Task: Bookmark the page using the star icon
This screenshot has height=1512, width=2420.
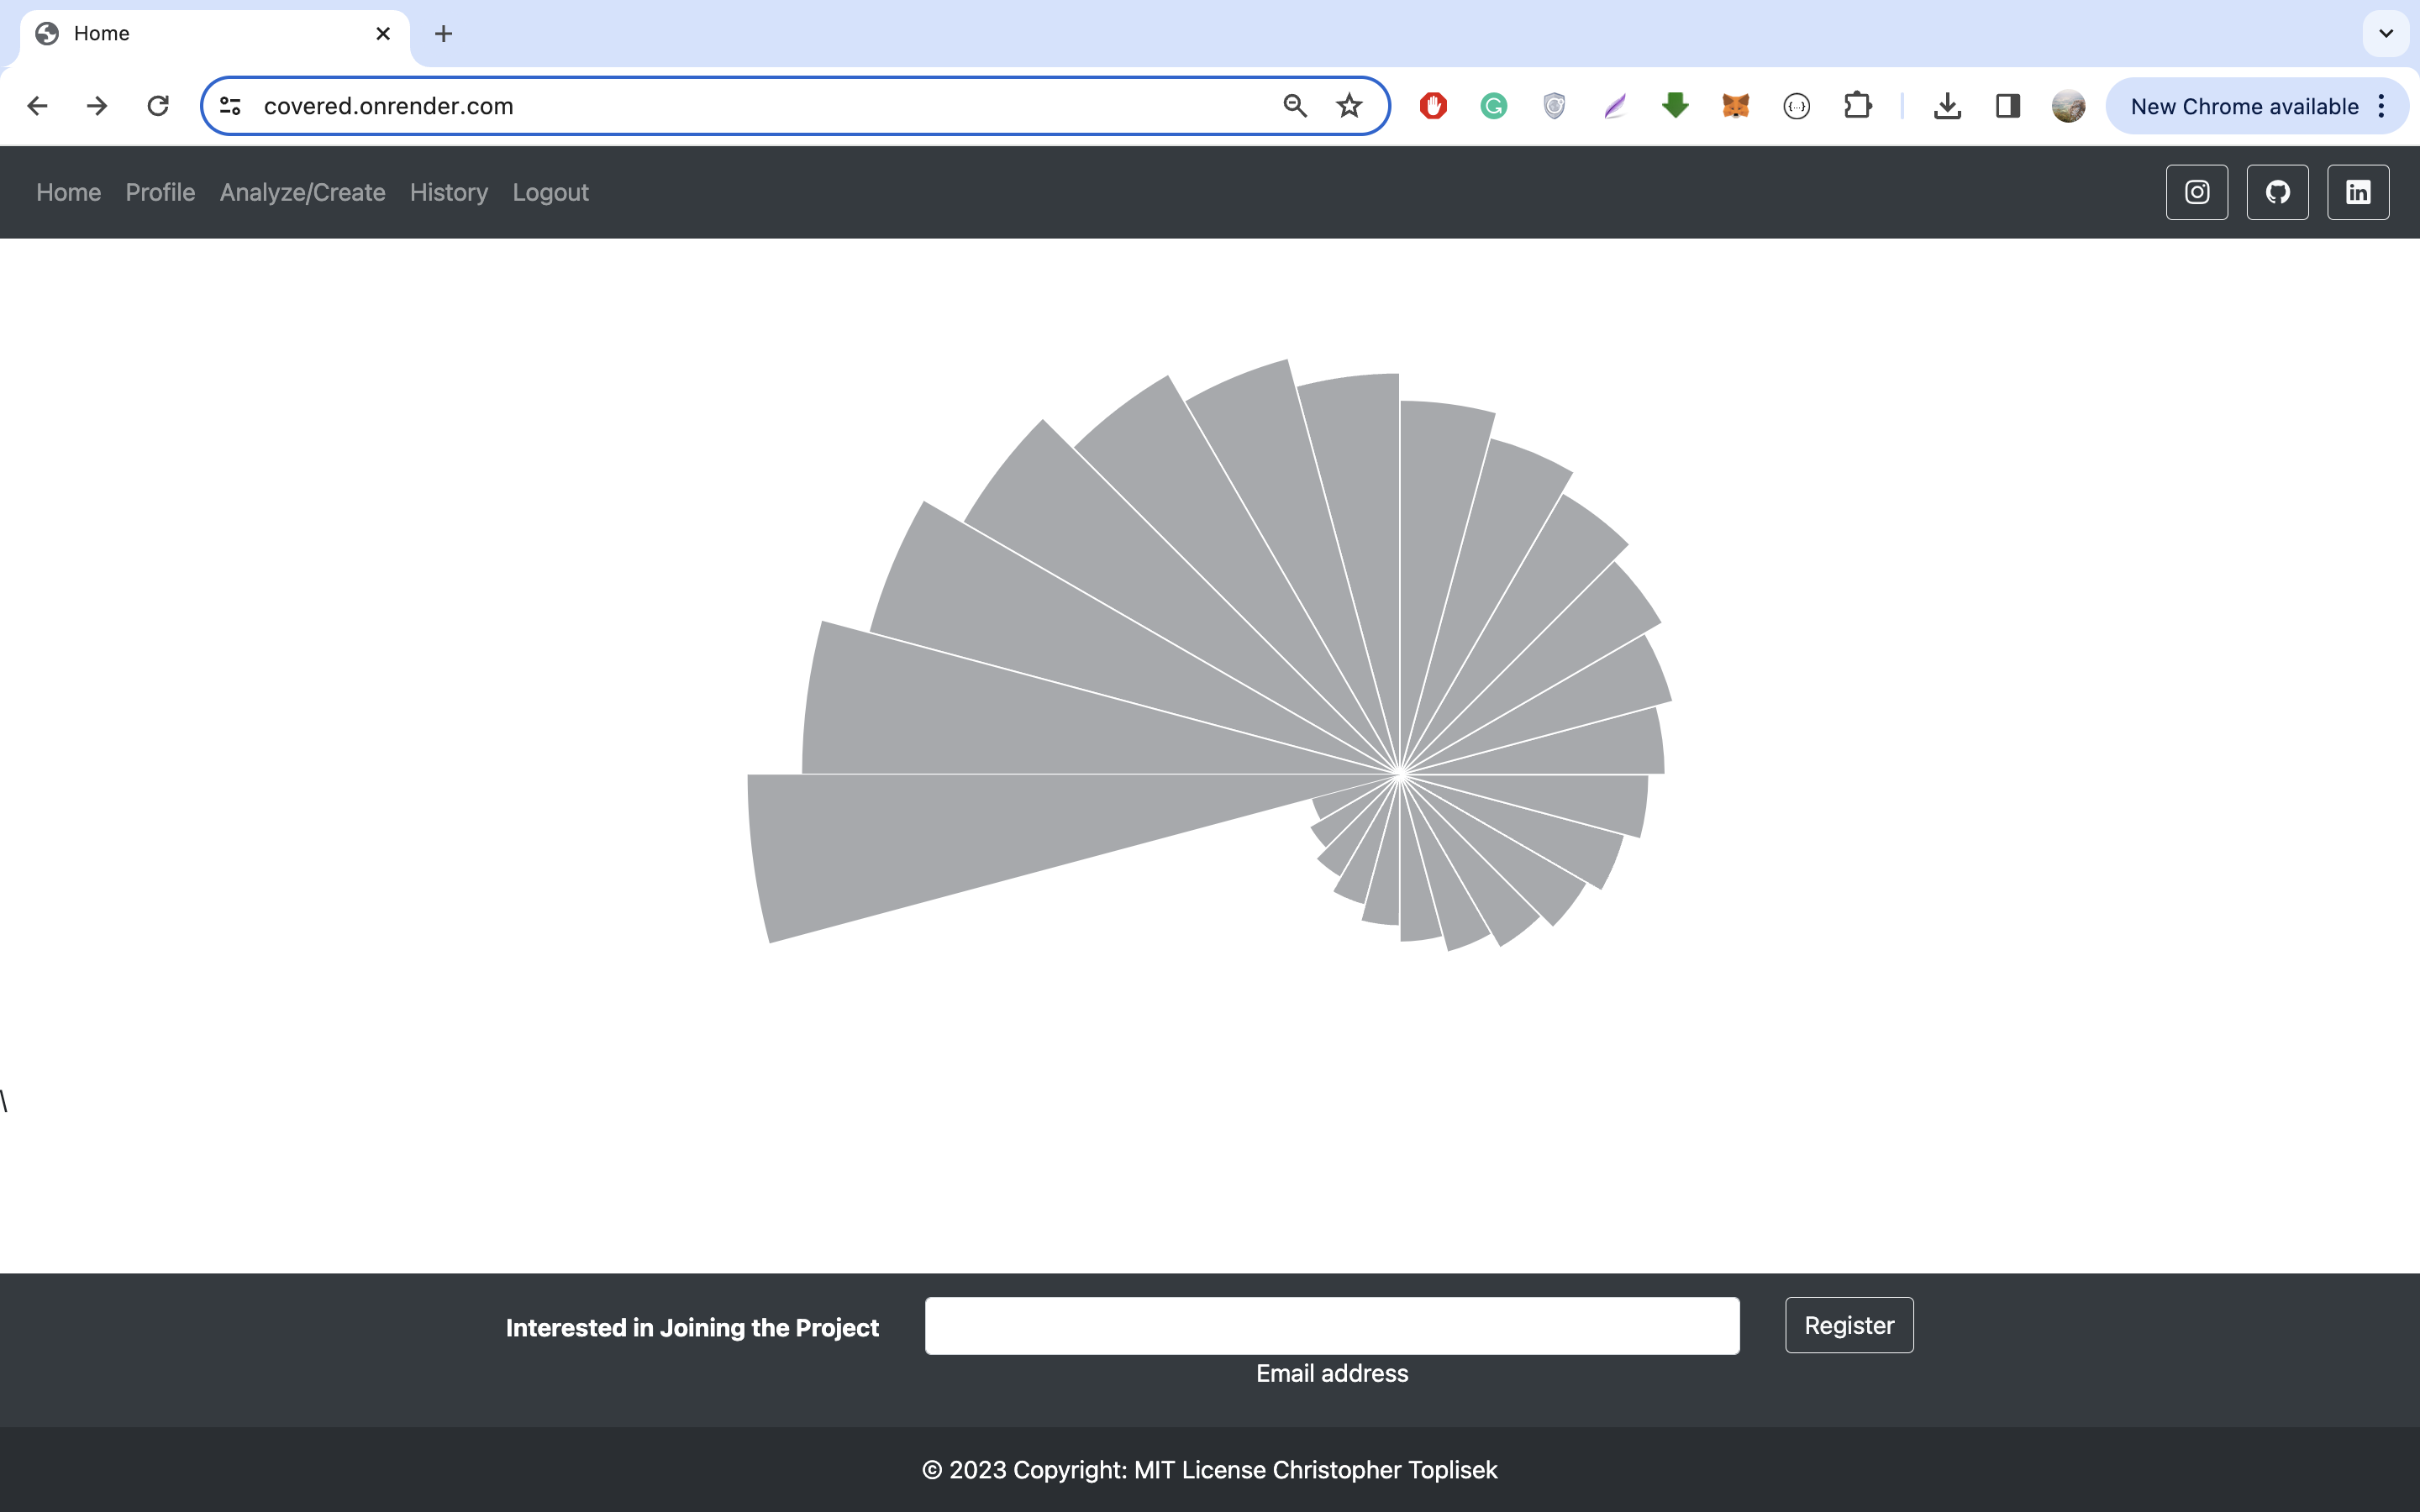Action: click(1348, 105)
